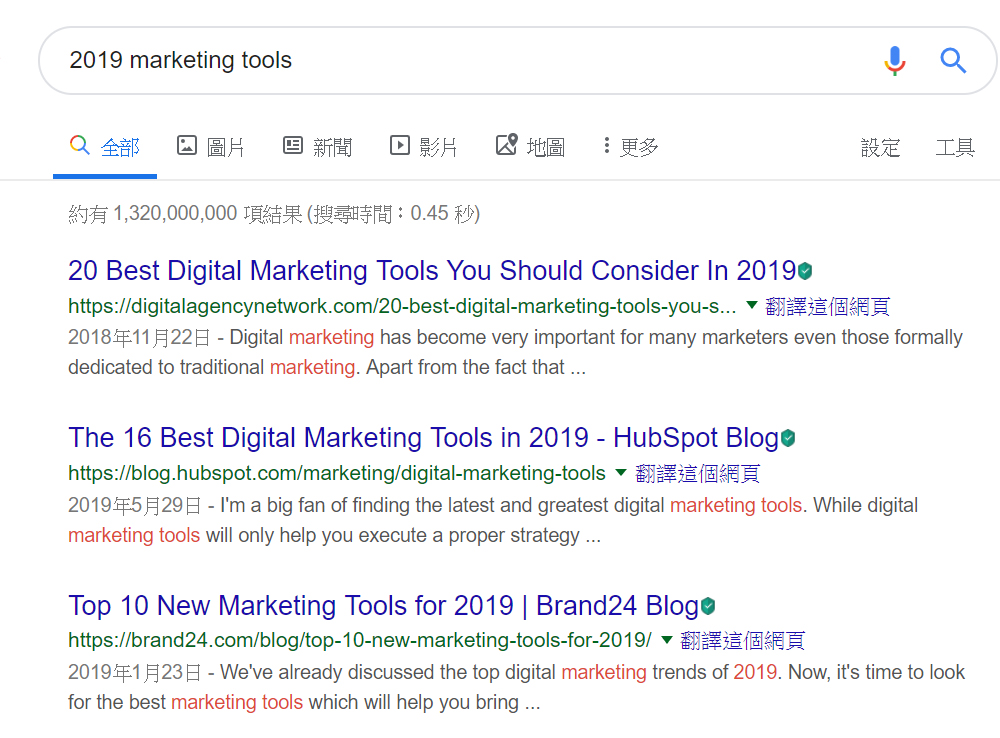This screenshot has width=1000, height=738.
Task: Open 'The 16 Best Digital Marketing Tools' result
Action: (x=423, y=438)
